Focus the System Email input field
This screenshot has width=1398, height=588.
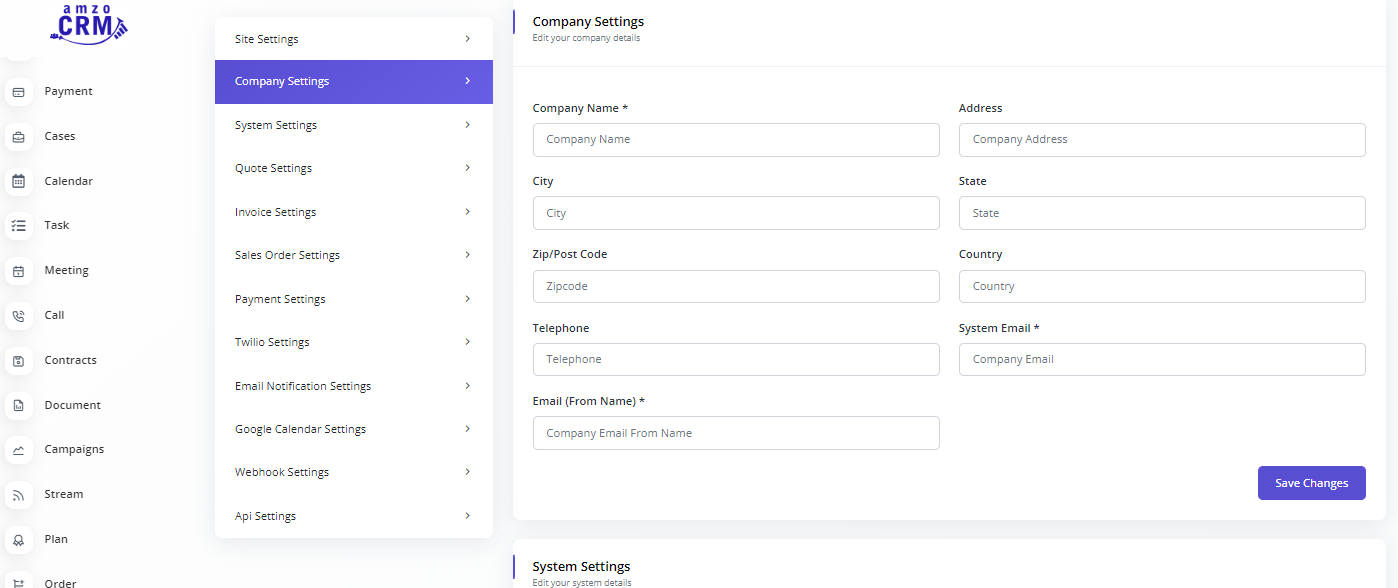[x=1162, y=360]
